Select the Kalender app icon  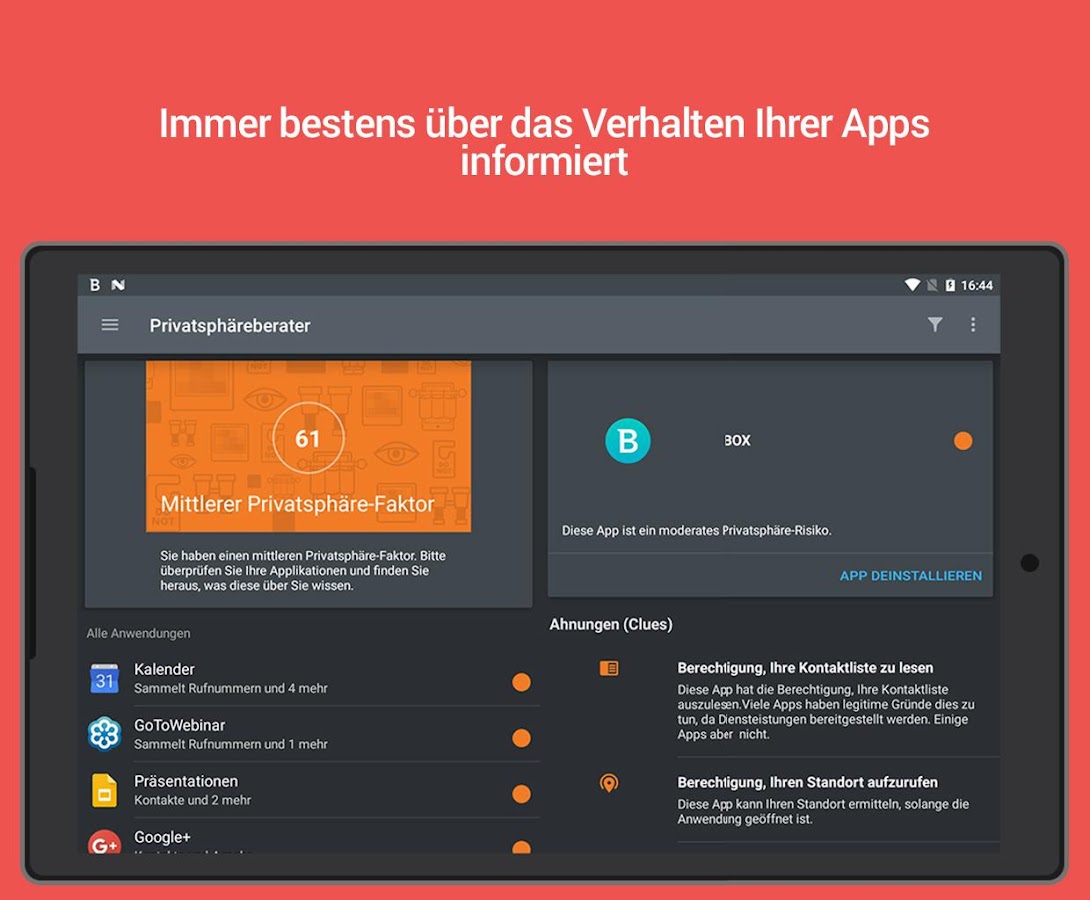(x=104, y=678)
